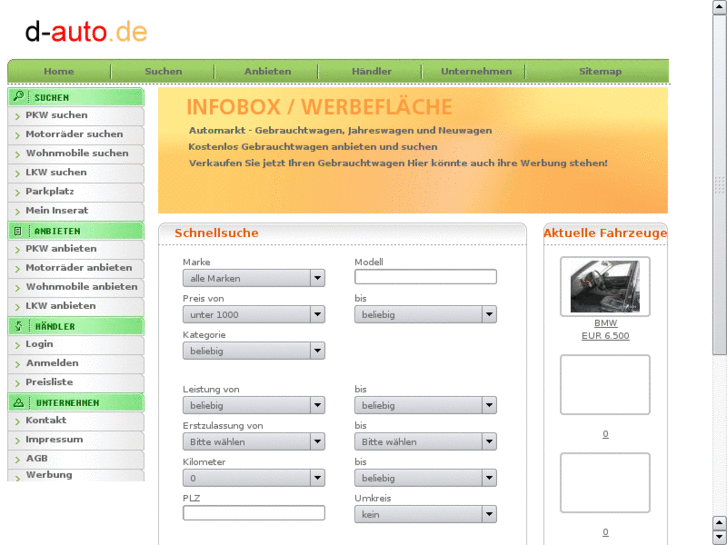Click the Suchen sidebar section header

76,97
